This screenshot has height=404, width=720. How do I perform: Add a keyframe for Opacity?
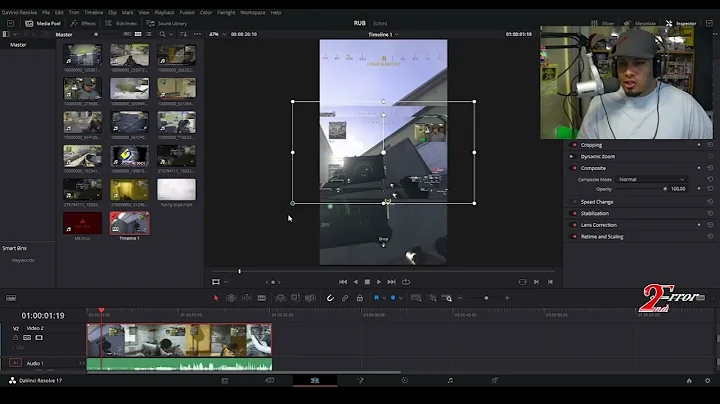(699, 189)
